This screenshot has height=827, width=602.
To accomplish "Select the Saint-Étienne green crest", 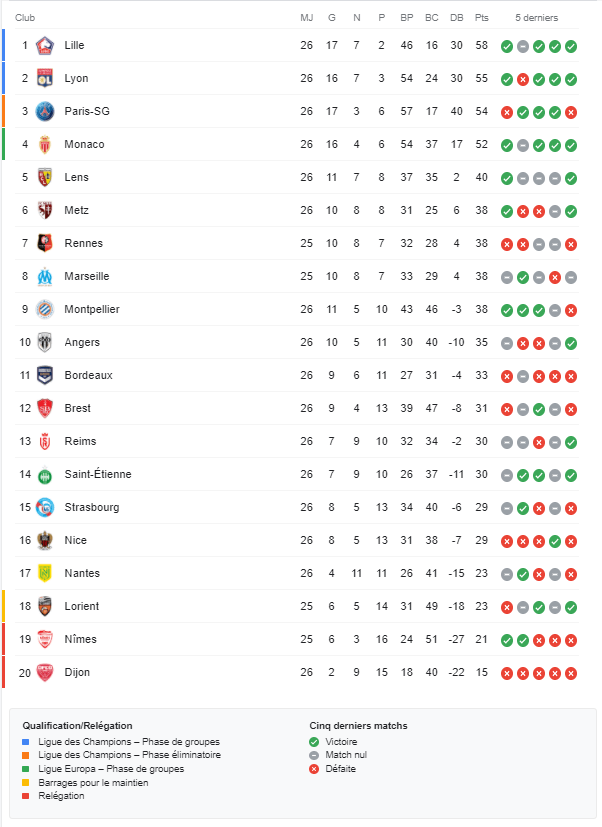I will click(x=45, y=475).
